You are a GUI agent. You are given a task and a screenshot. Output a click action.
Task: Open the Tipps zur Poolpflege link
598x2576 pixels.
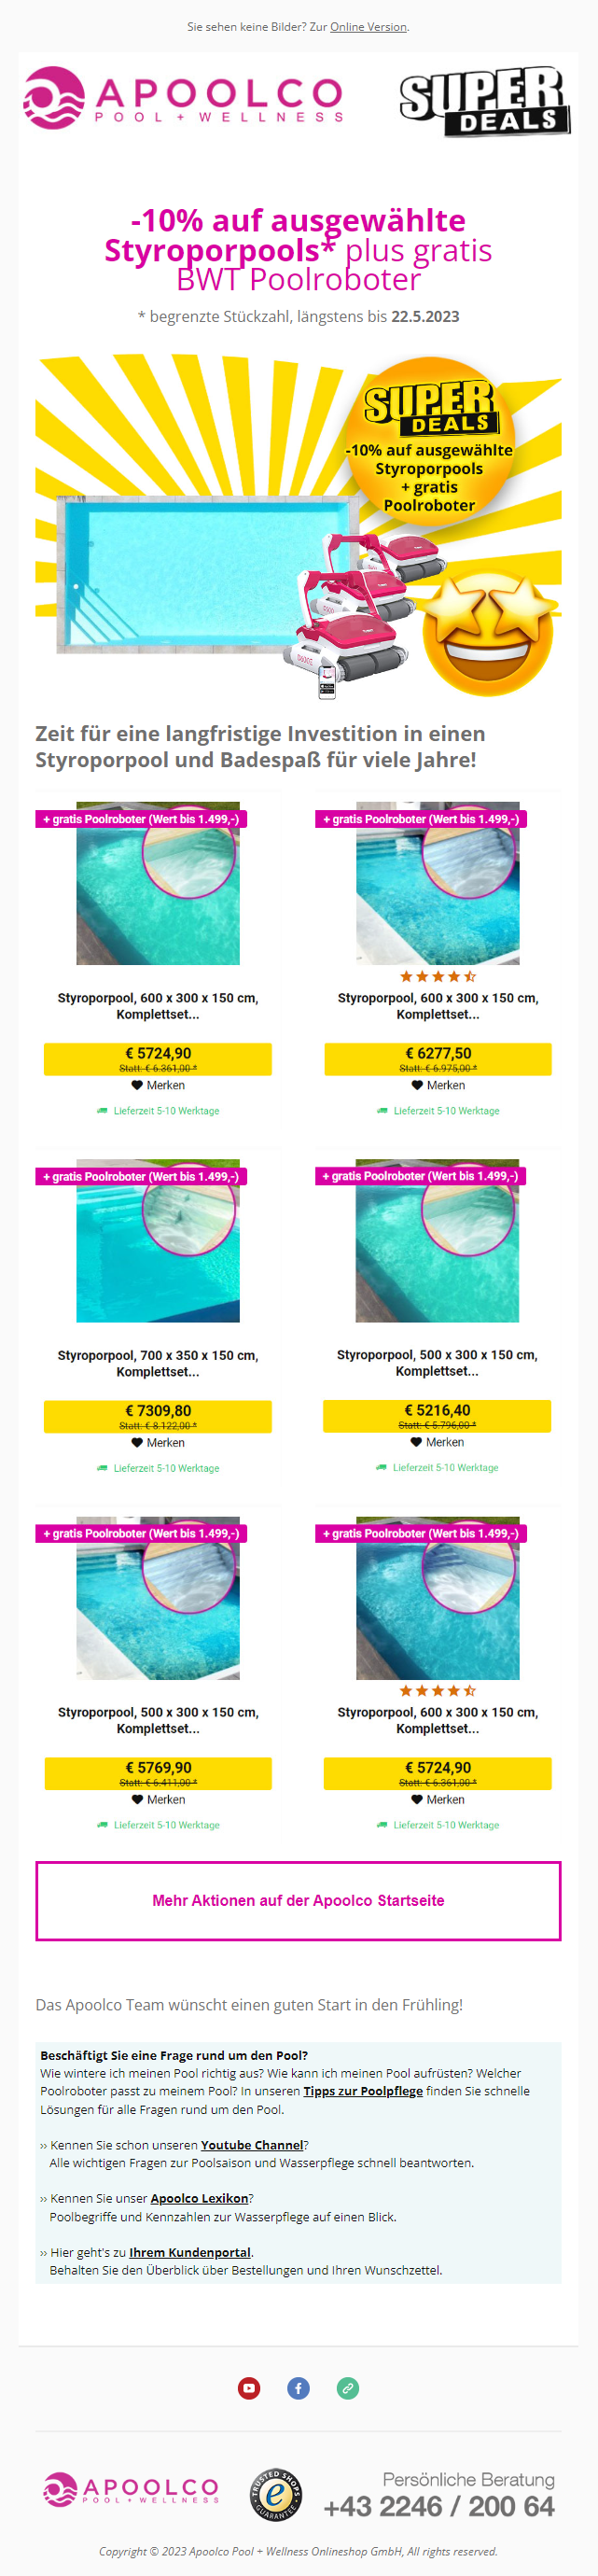(x=363, y=2091)
